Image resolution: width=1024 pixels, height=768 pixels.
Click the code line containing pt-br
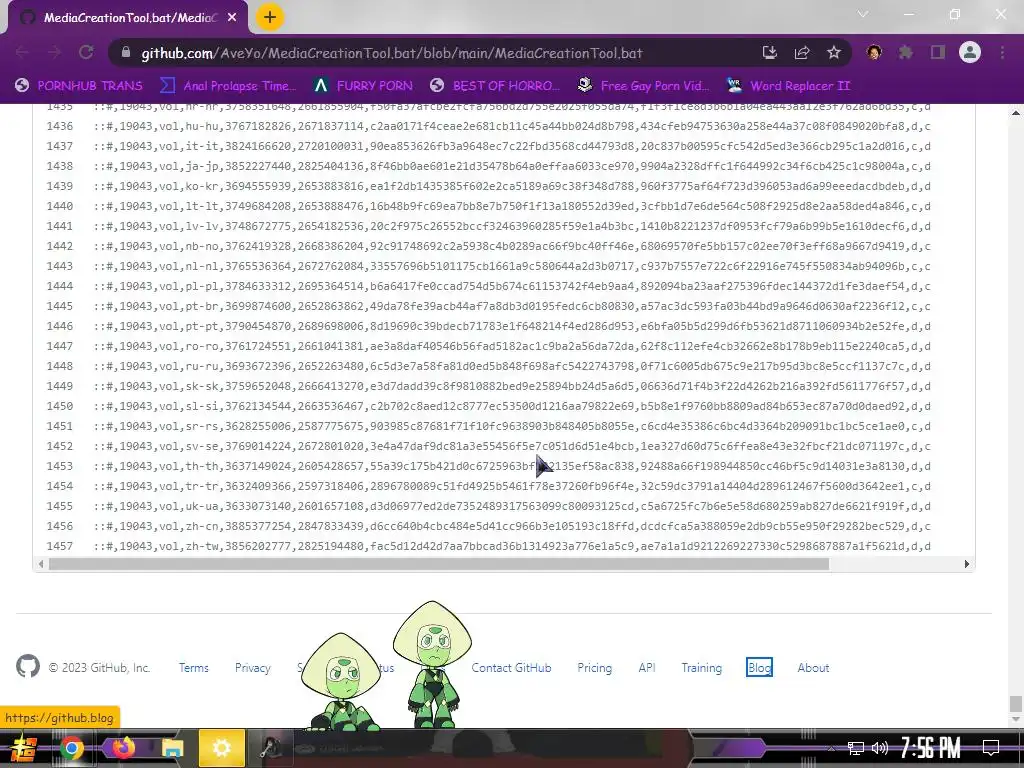coord(512,306)
